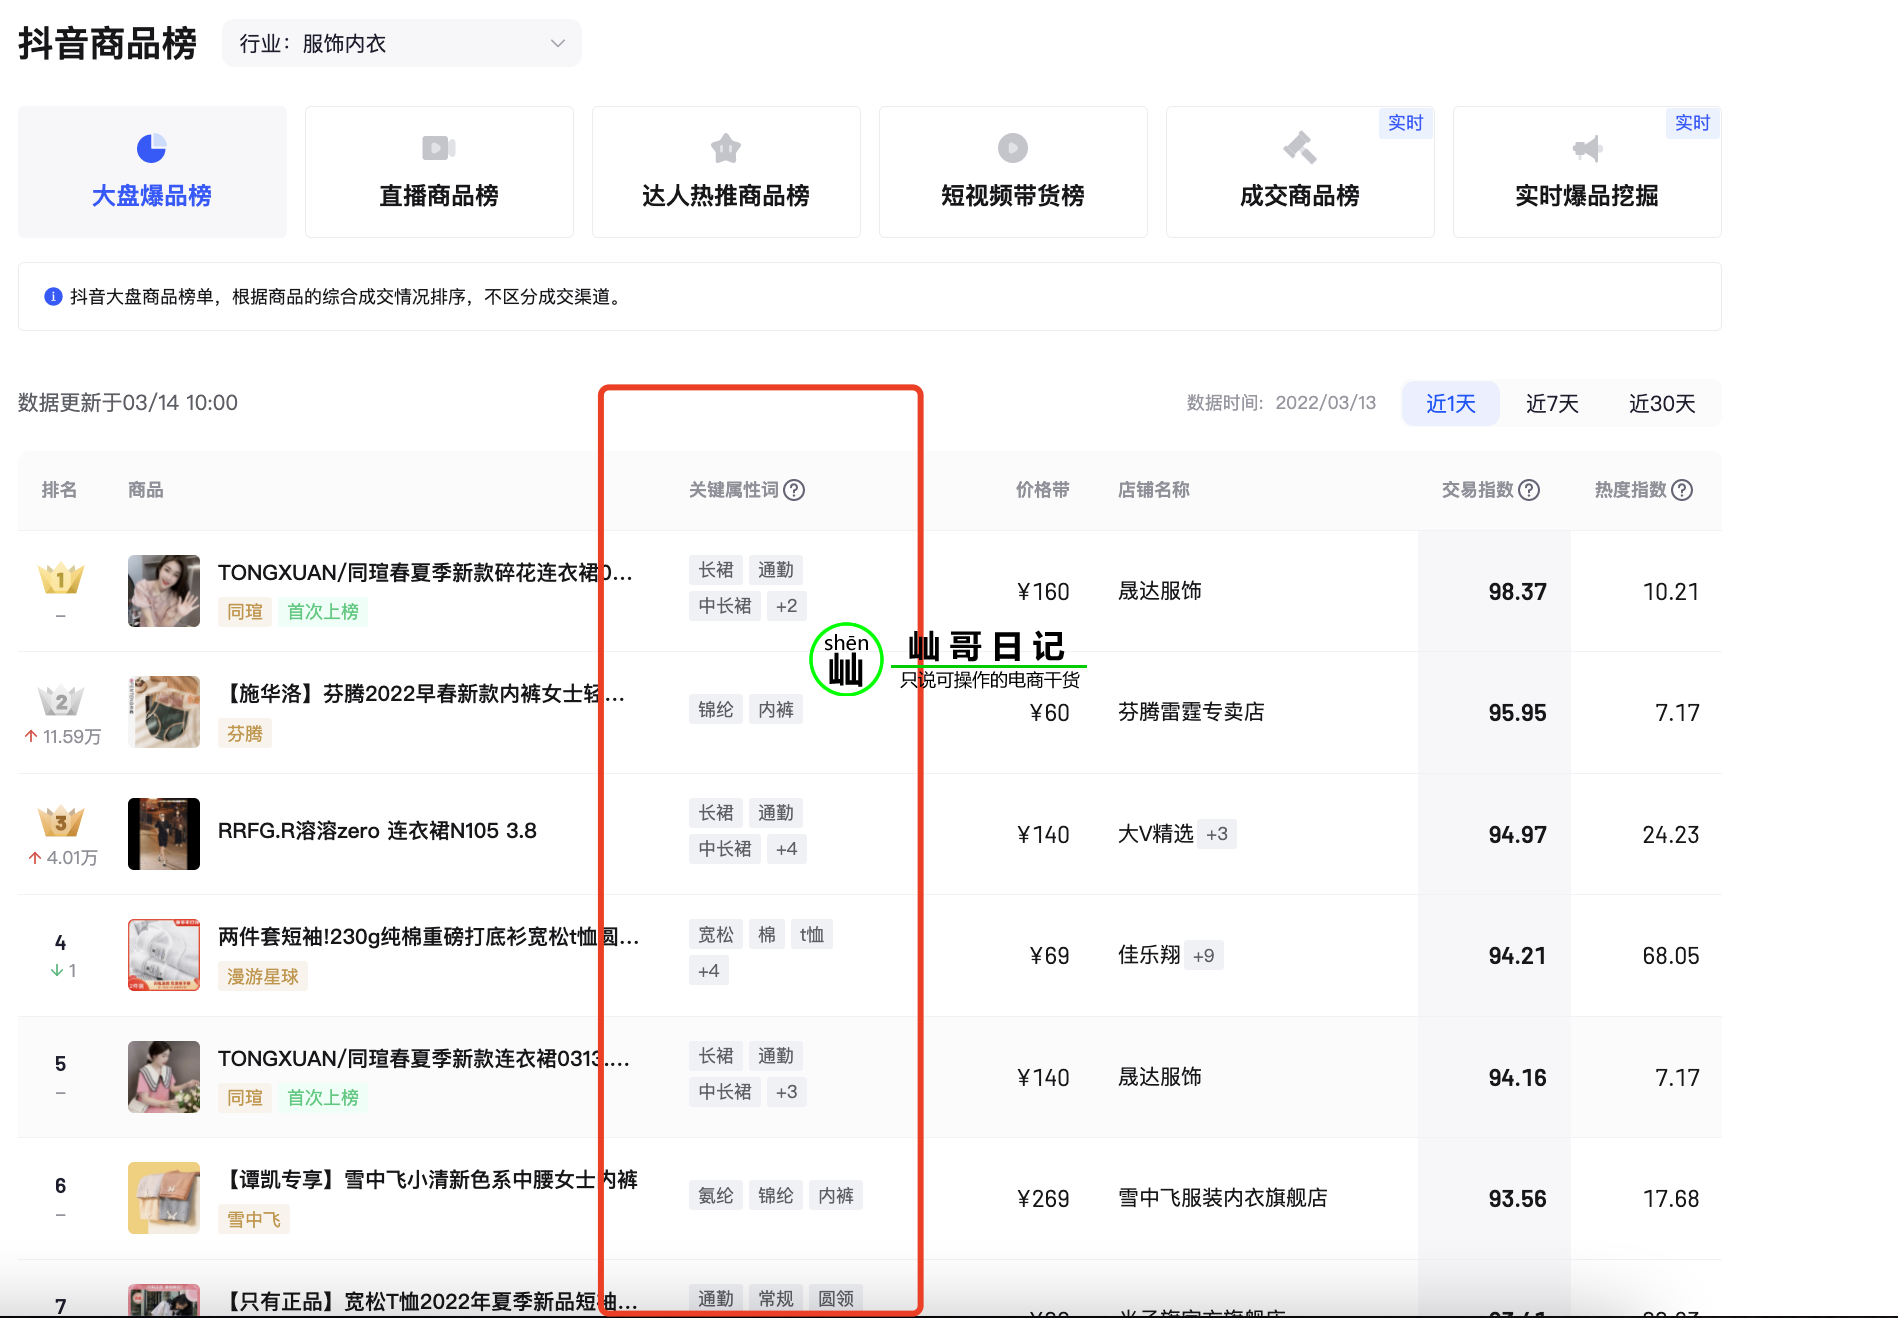
Task: Click the 雪中飞 brand tag
Action: (254, 1219)
